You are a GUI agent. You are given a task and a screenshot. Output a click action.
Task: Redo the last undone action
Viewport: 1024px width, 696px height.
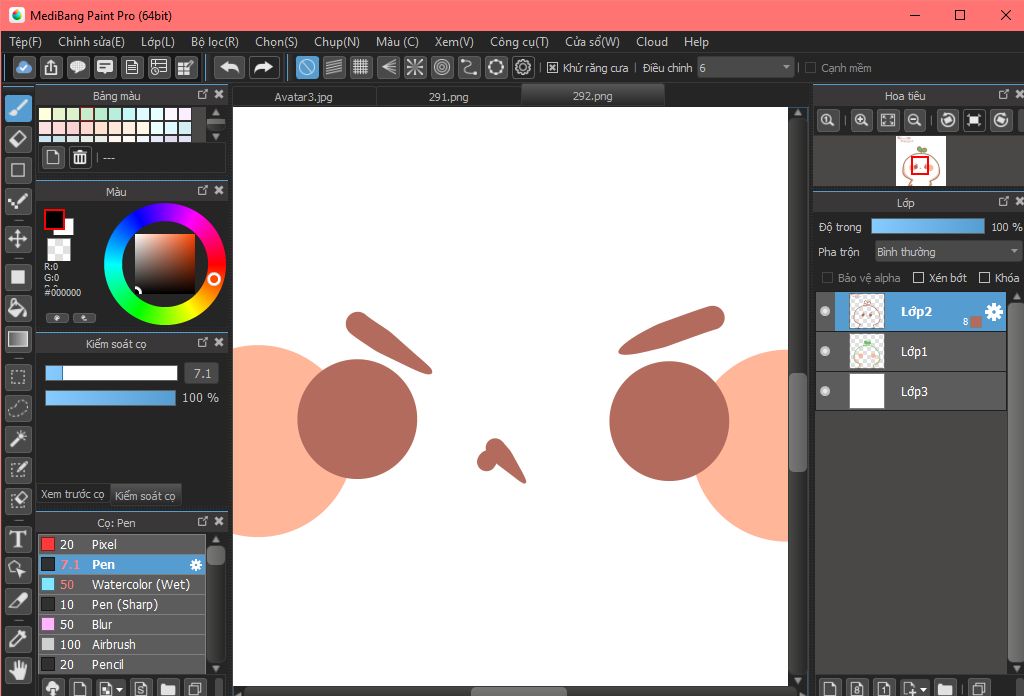click(263, 67)
